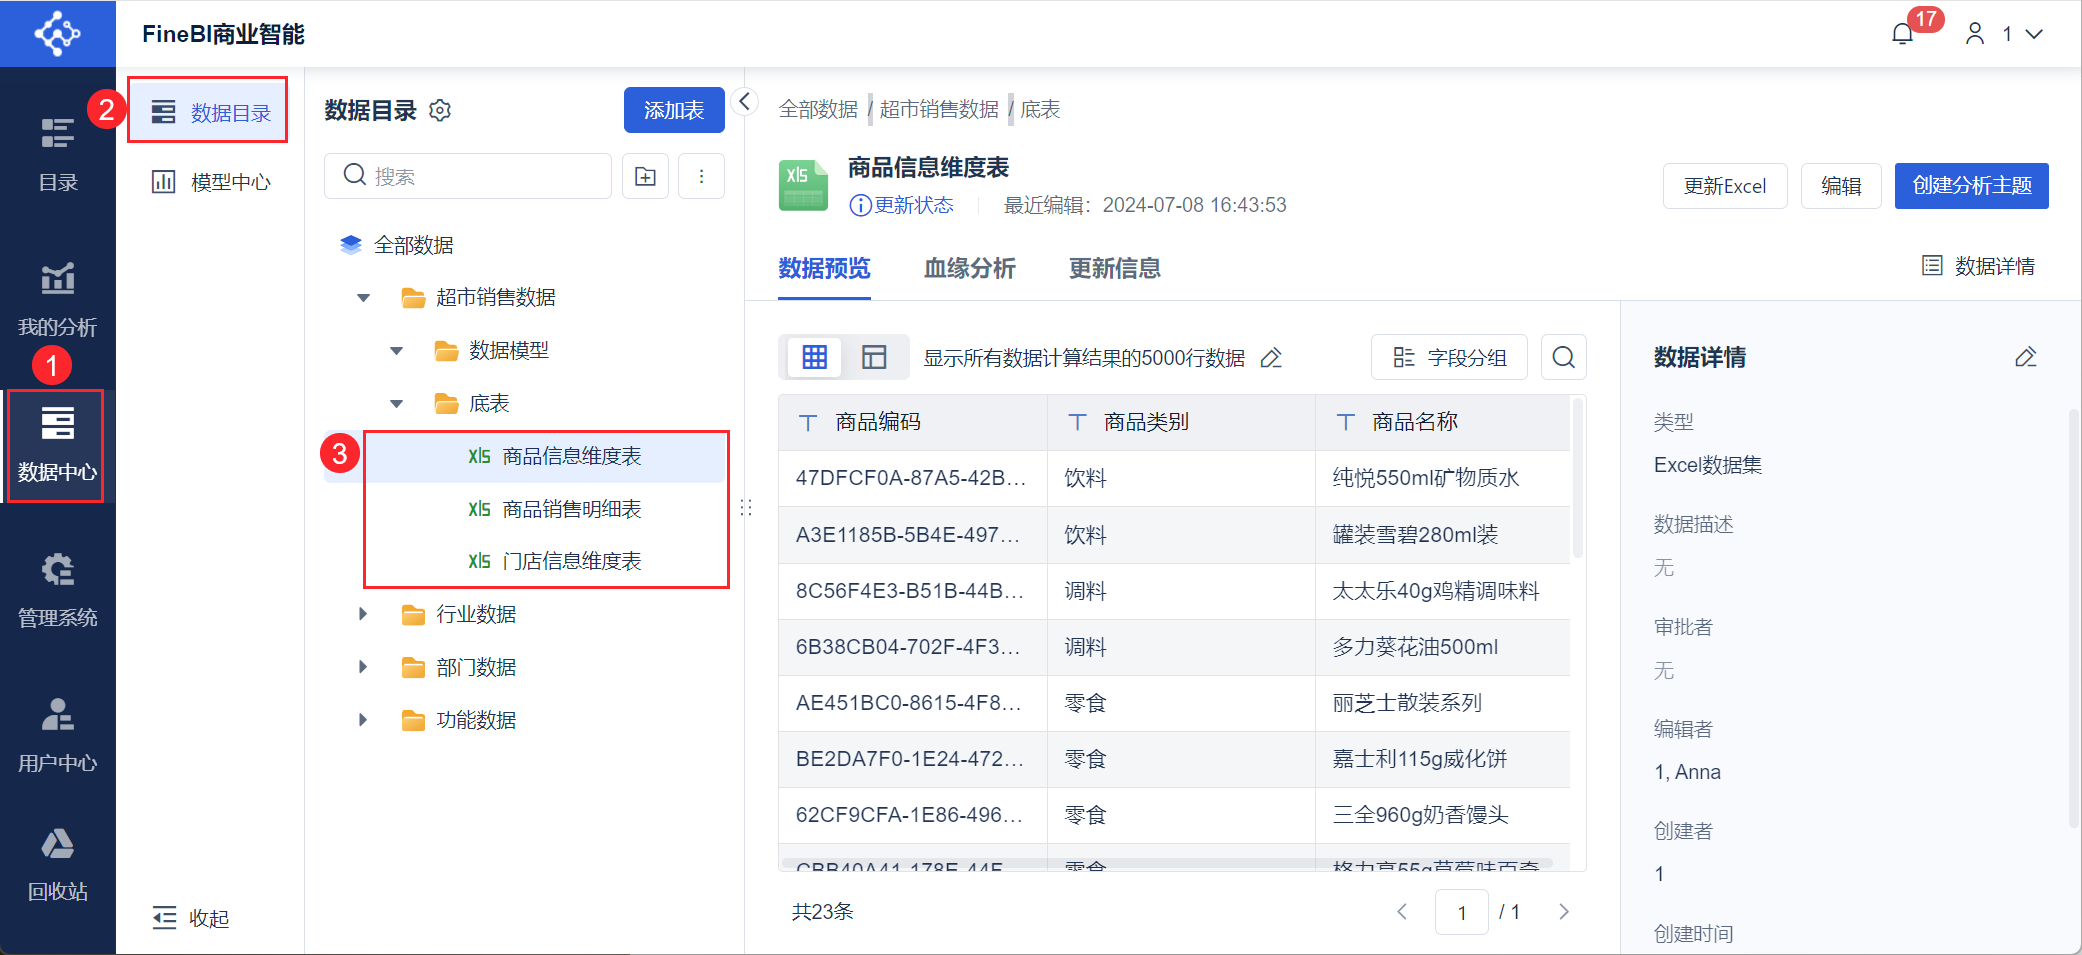Open 数据目录 settings gear
Viewport: 2082px width, 955px height.
click(x=440, y=110)
